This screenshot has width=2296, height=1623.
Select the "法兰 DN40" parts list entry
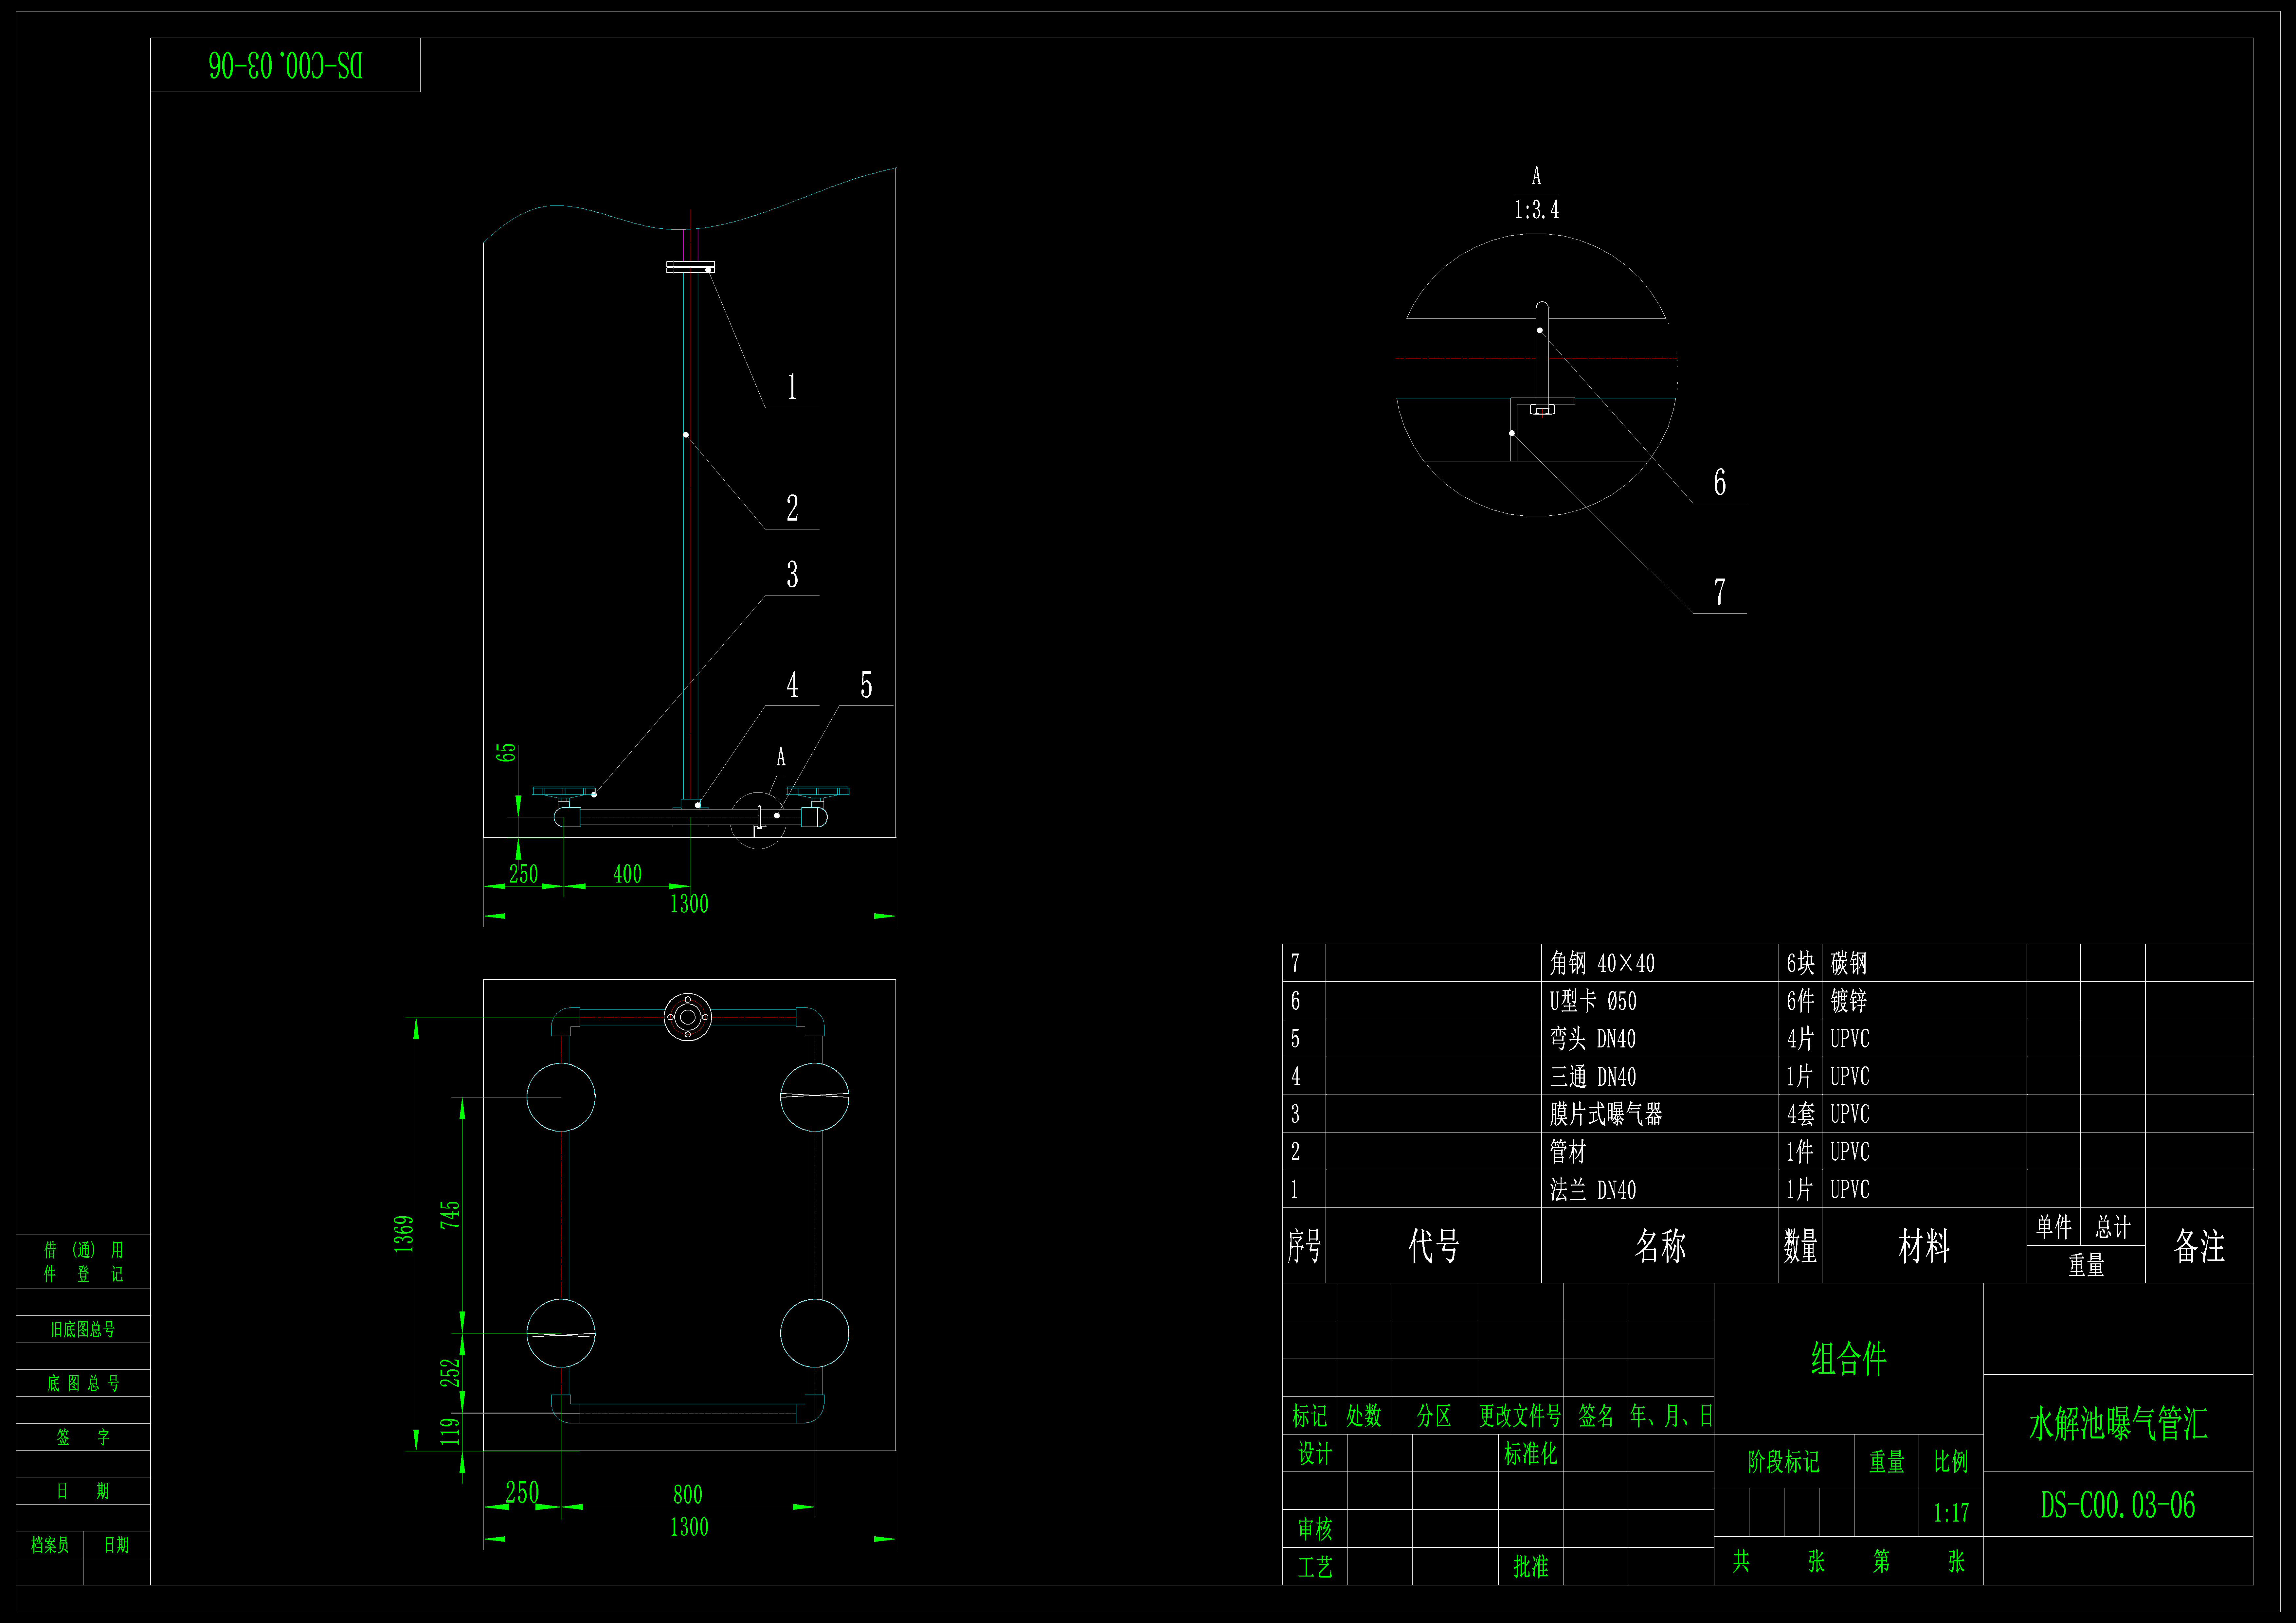tap(1593, 1190)
